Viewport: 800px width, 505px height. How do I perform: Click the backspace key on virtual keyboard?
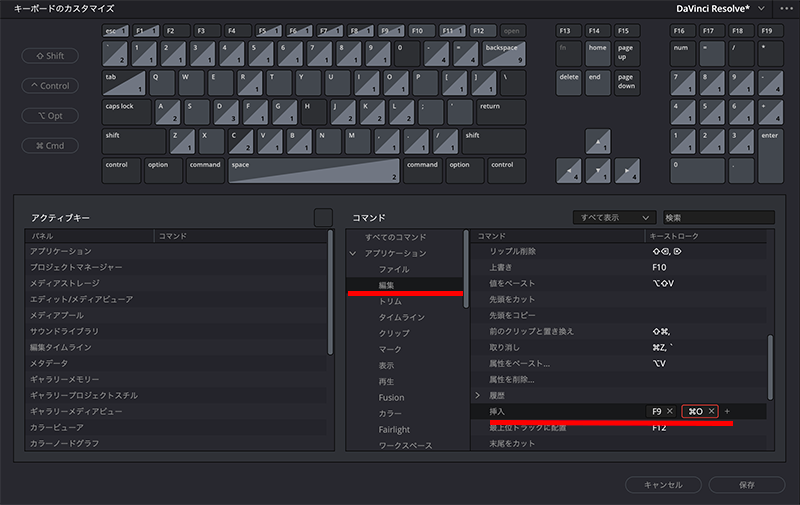tap(504, 54)
